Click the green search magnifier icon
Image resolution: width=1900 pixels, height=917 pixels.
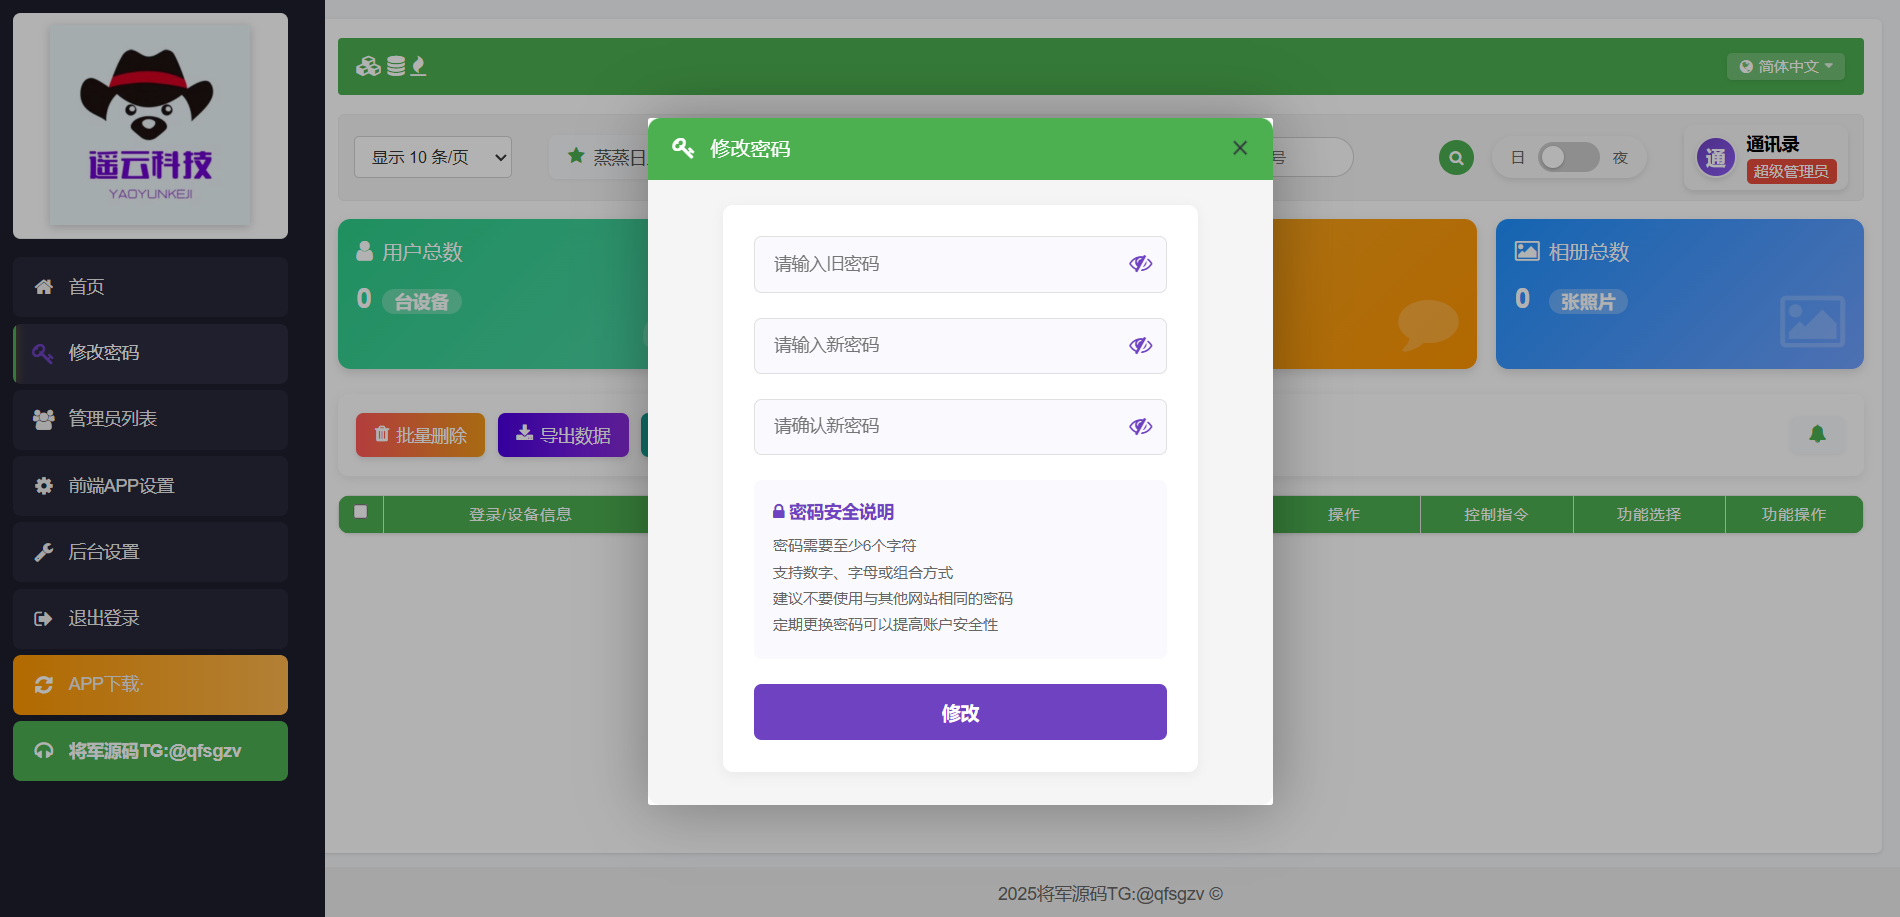coord(1456,158)
